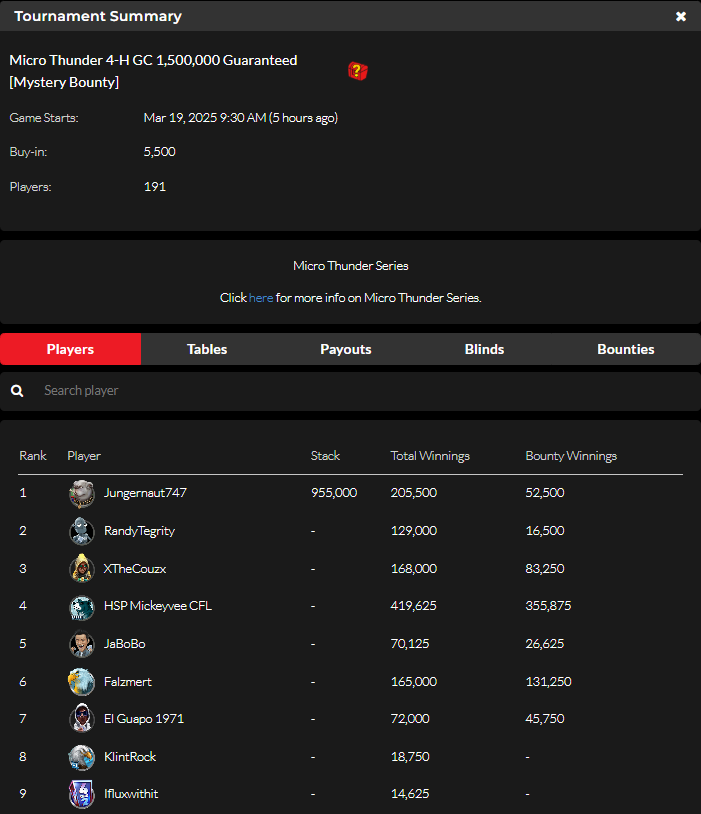701x814 pixels.
Task: Open Ifluxwithit's avatar
Action: click(x=82, y=794)
